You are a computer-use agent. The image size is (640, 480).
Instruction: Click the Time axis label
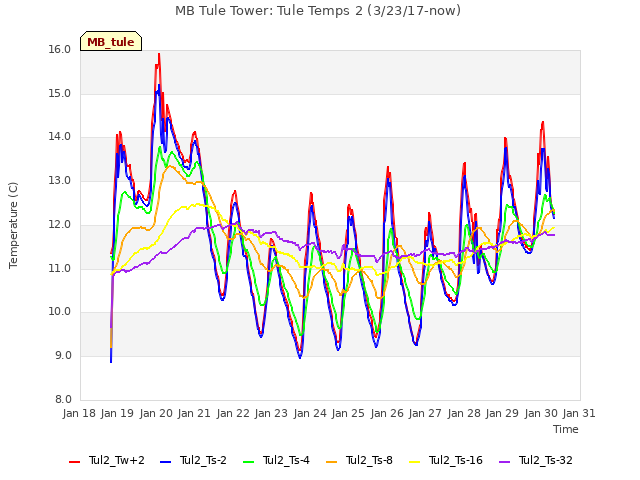(x=566, y=429)
